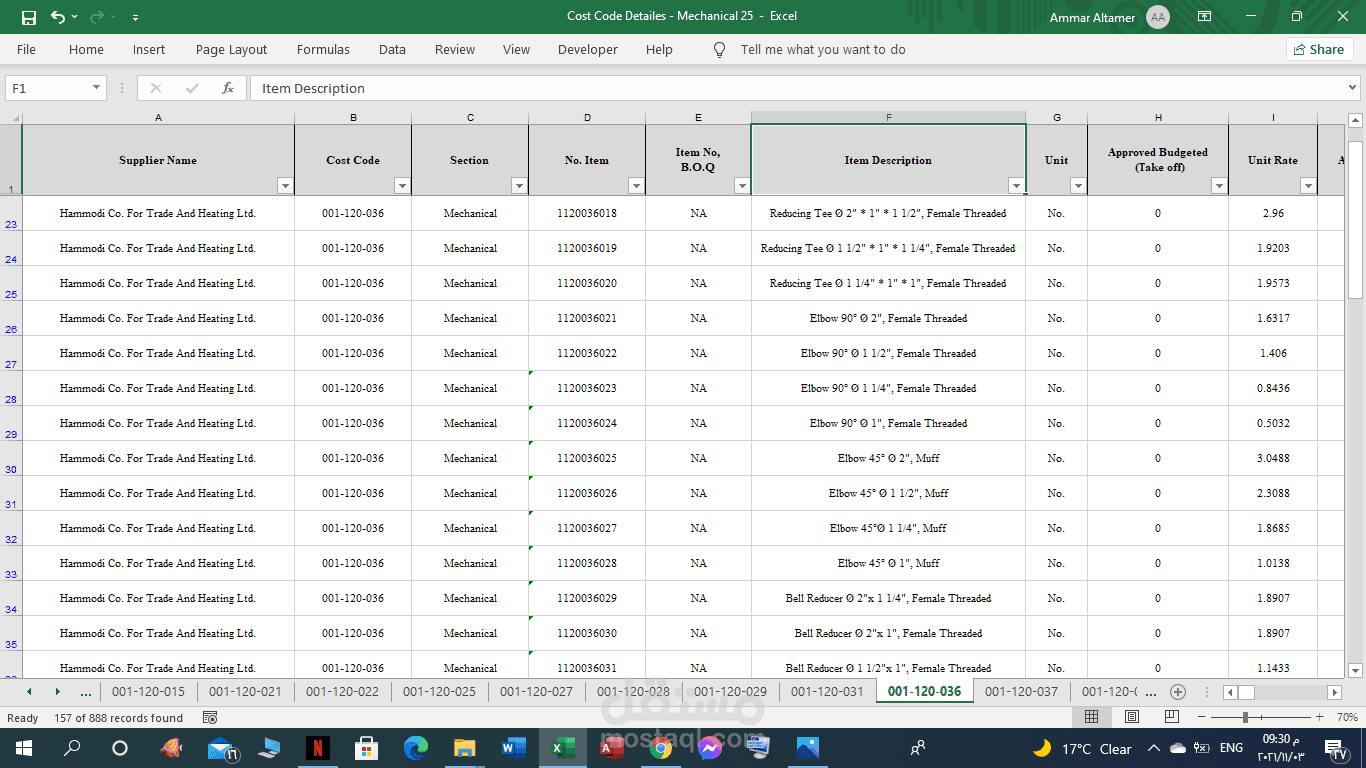Open the Item Description filter dropdown
This screenshot has height=768, width=1366.
click(1016, 186)
